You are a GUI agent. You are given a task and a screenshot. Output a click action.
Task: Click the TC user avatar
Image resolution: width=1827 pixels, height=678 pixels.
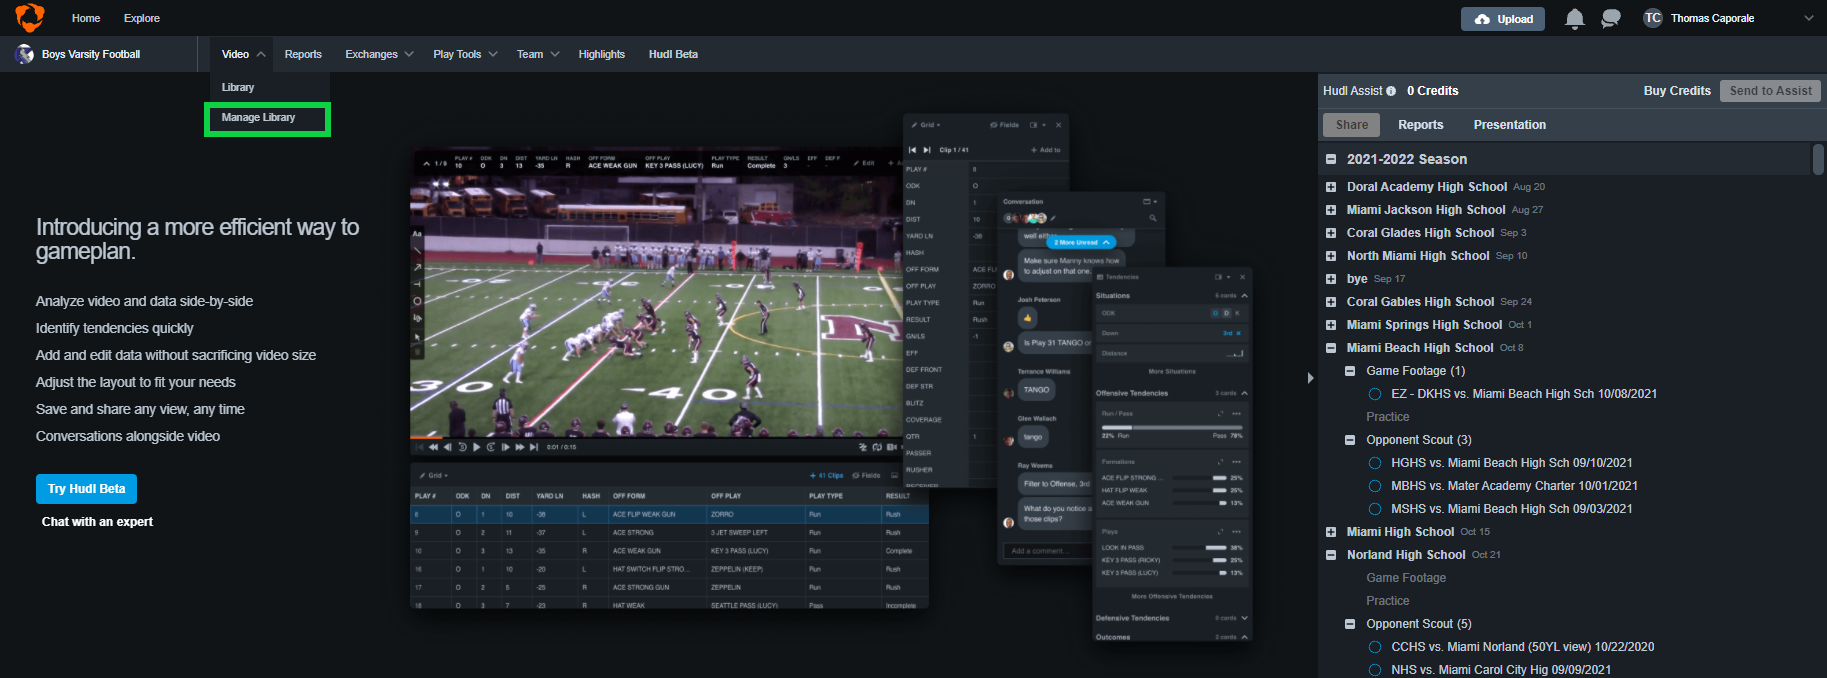click(x=1653, y=18)
